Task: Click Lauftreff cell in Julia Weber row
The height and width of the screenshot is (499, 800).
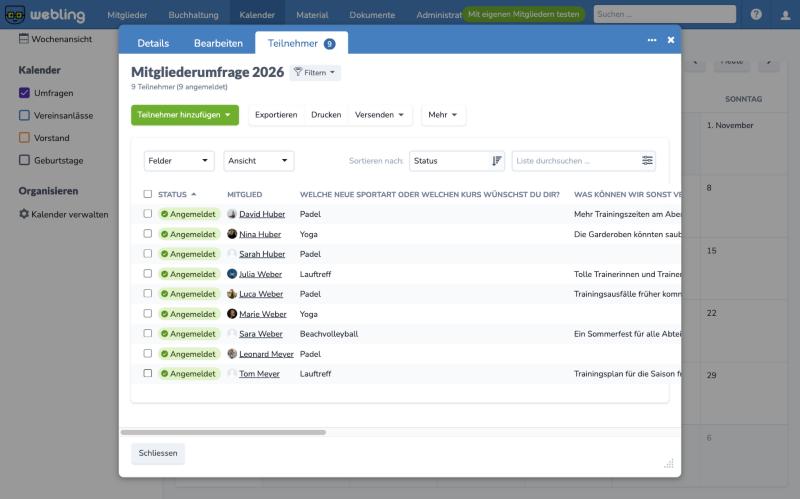Action: point(315,274)
